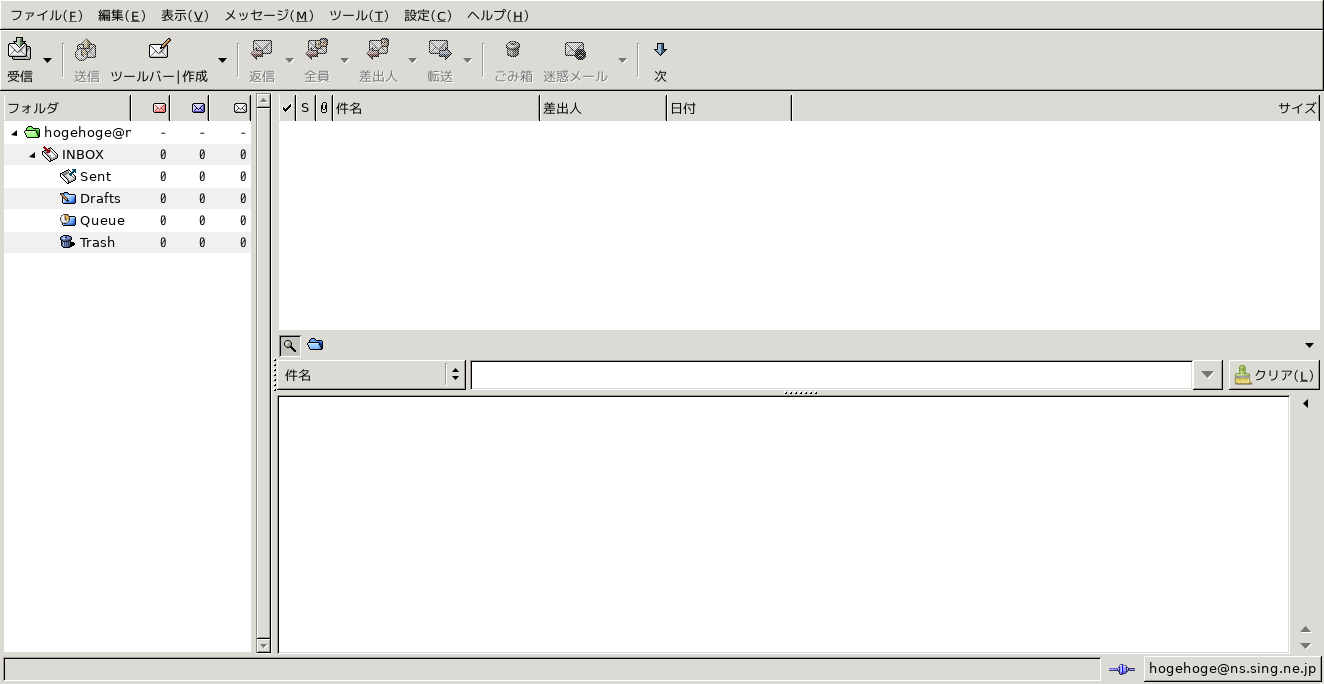The height and width of the screenshot is (684, 1324).
Task: Click the message body pane
Action: tap(783, 525)
